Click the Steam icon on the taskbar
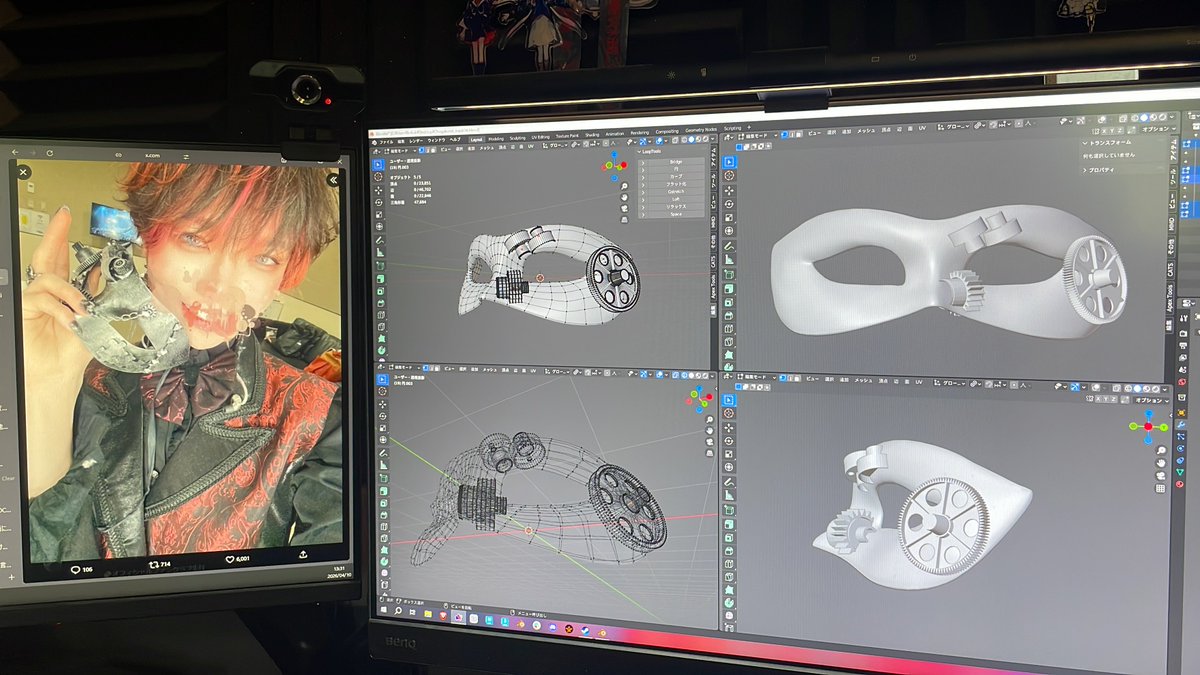 [585, 630]
